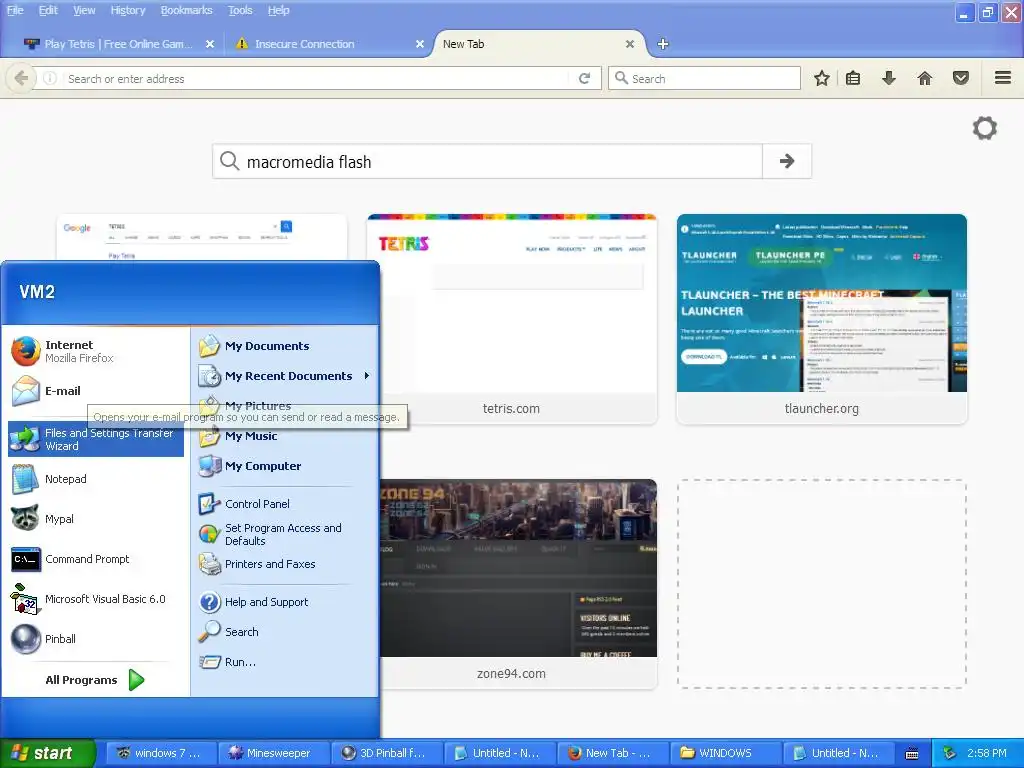Image resolution: width=1024 pixels, height=768 pixels.
Task: Launch Microsoft Visual Basic 6.0
Action: [95, 599]
